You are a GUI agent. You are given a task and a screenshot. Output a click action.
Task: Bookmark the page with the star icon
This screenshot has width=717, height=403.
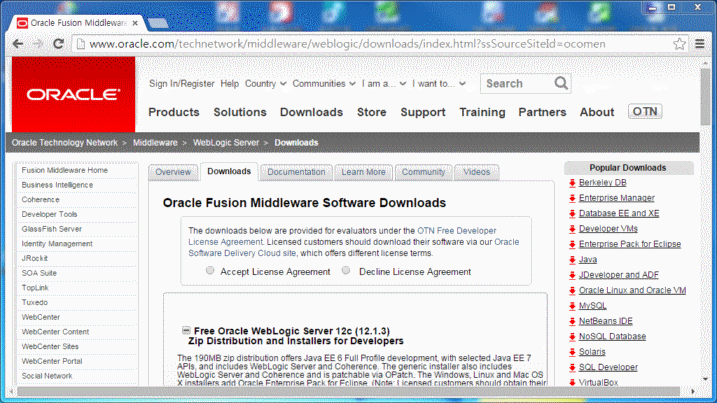pyautogui.click(x=679, y=44)
